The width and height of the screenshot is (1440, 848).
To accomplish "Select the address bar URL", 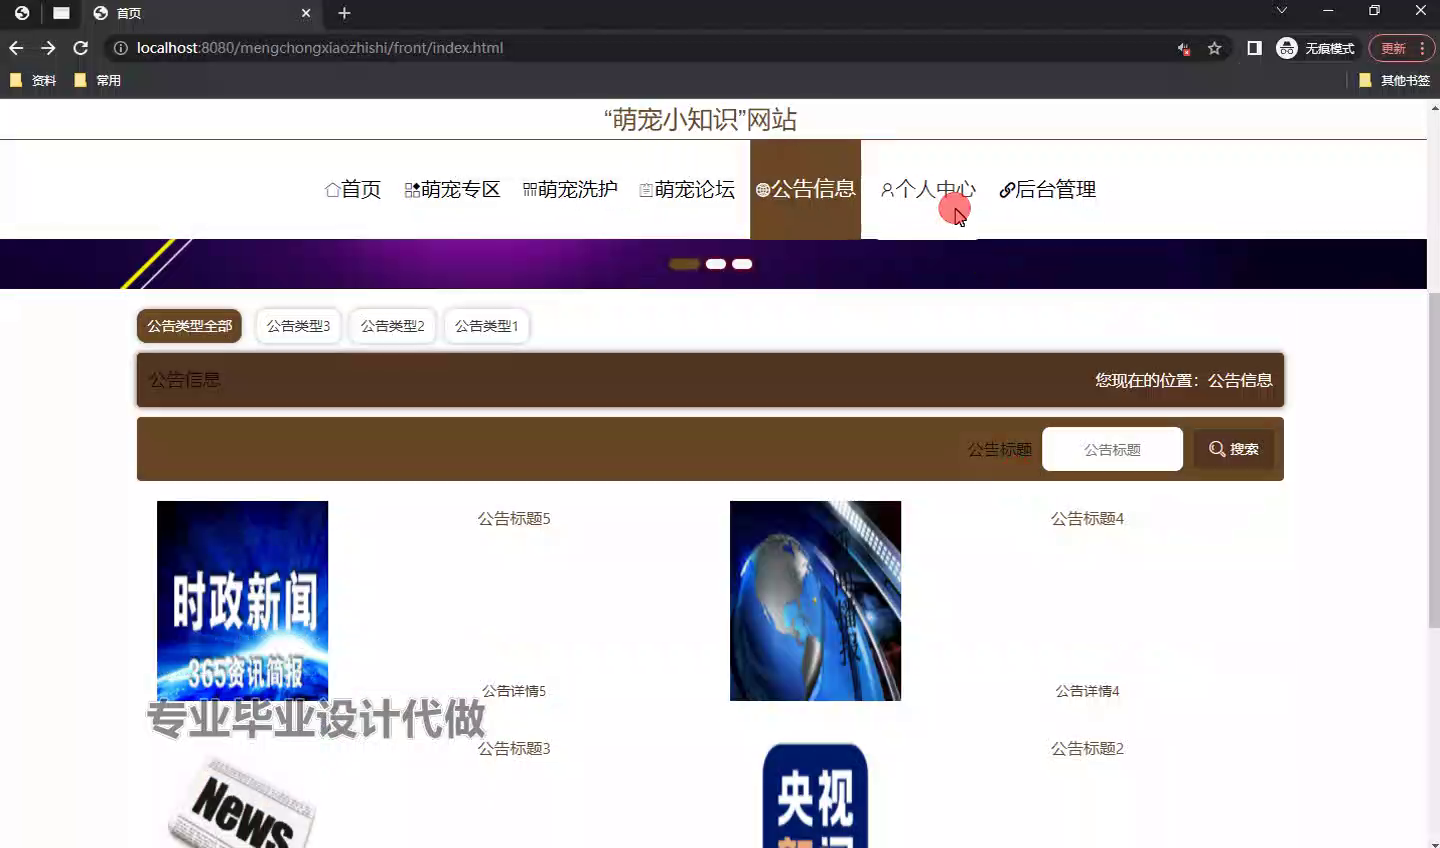I will click(x=320, y=48).
